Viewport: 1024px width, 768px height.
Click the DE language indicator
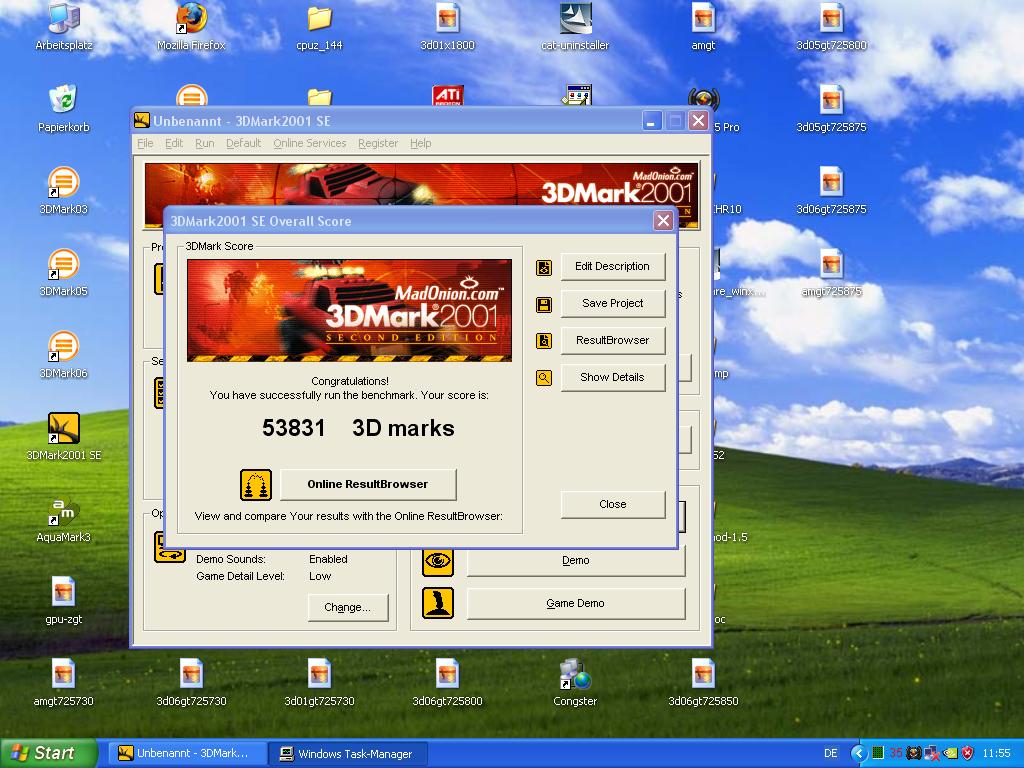(x=831, y=753)
